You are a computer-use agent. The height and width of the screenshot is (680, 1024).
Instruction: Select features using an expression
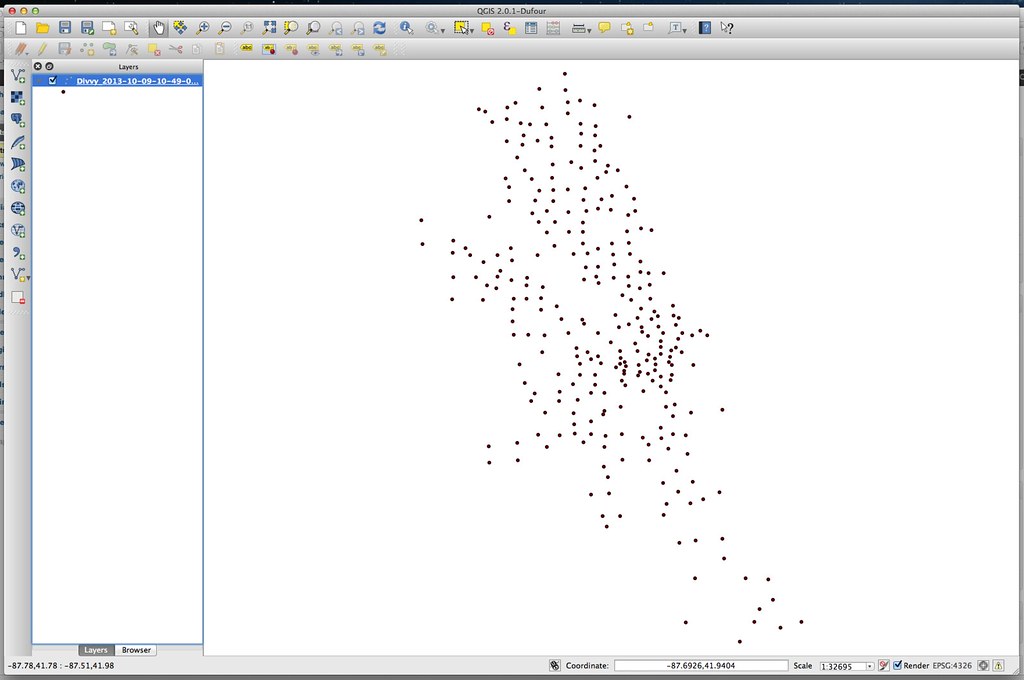[509, 27]
